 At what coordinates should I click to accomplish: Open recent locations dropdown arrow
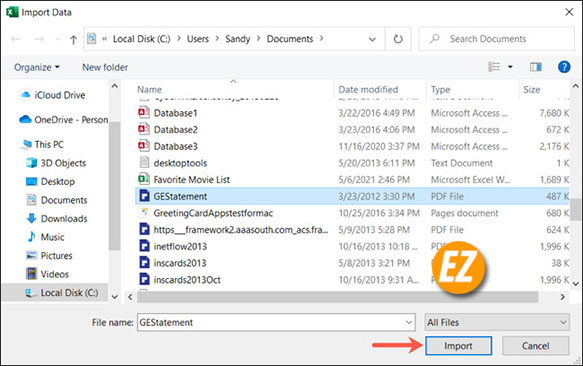coord(372,39)
